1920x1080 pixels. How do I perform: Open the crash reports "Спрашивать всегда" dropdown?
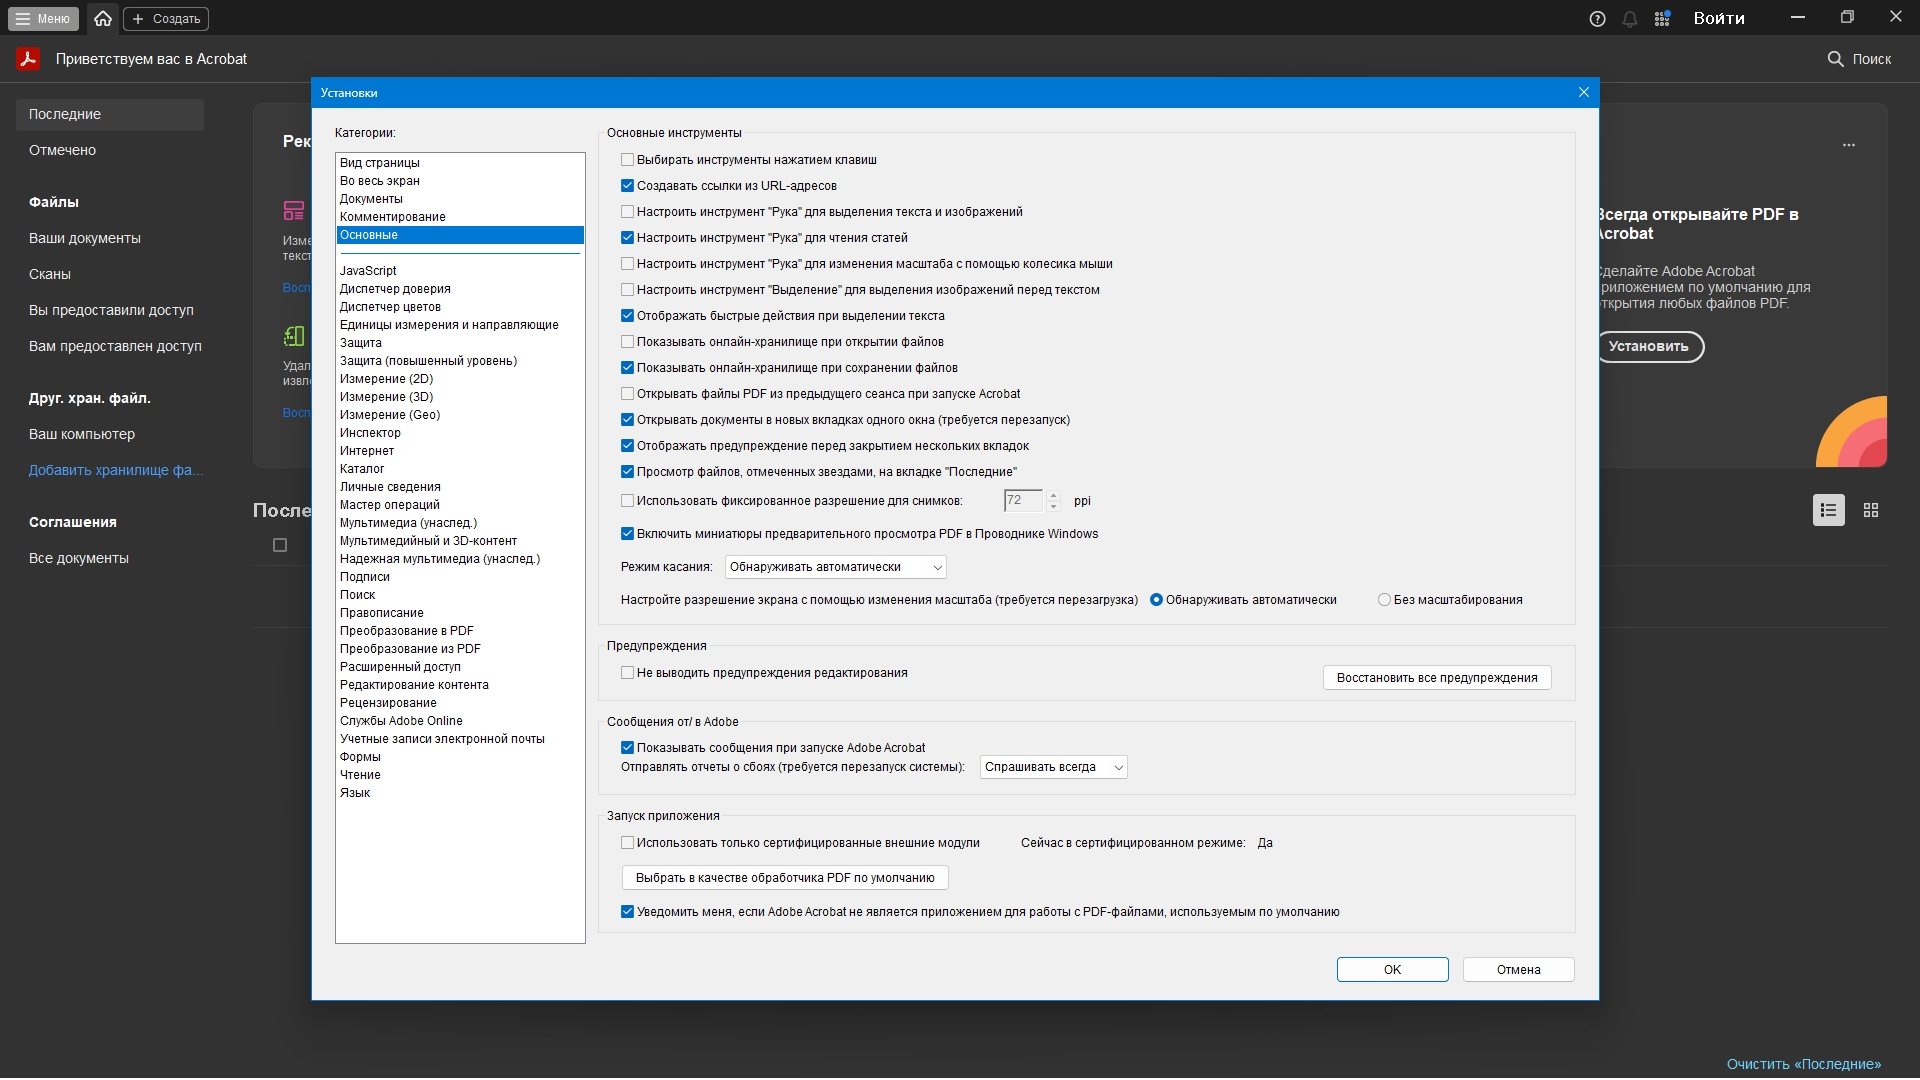(1053, 767)
